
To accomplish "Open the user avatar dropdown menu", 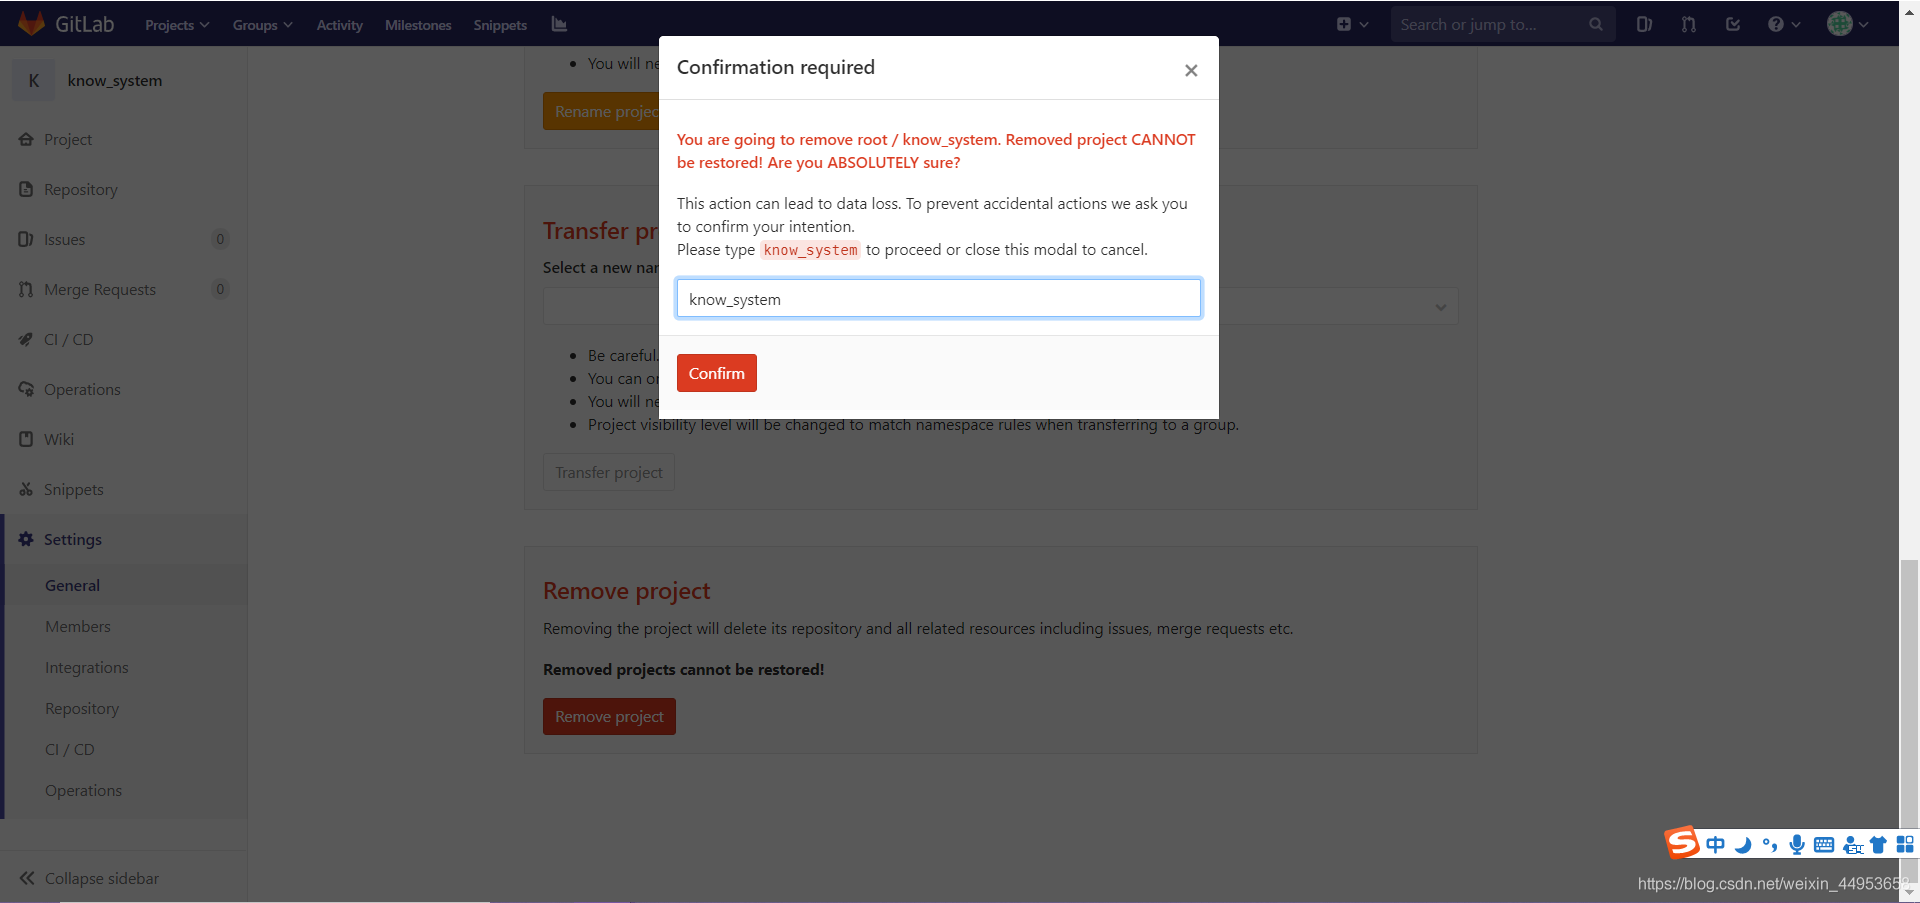I will (x=1847, y=24).
